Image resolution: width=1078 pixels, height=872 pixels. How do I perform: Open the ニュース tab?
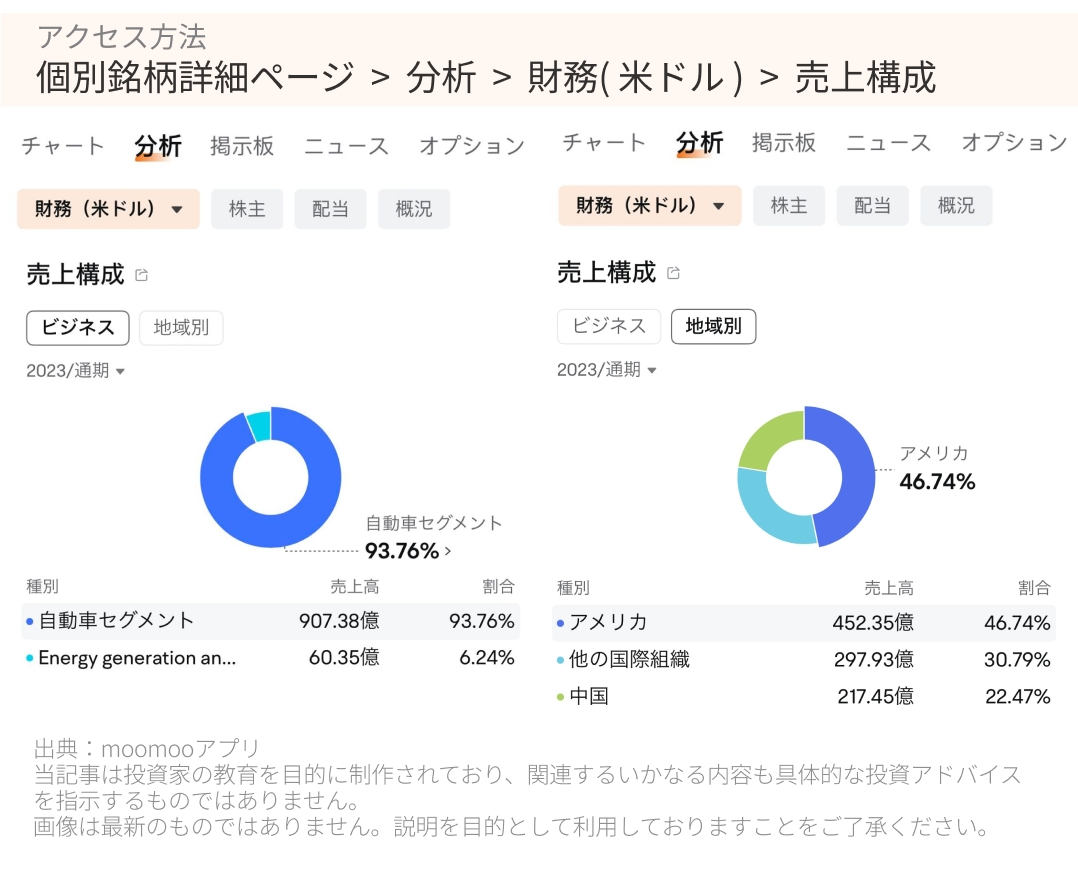coord(346,145)
